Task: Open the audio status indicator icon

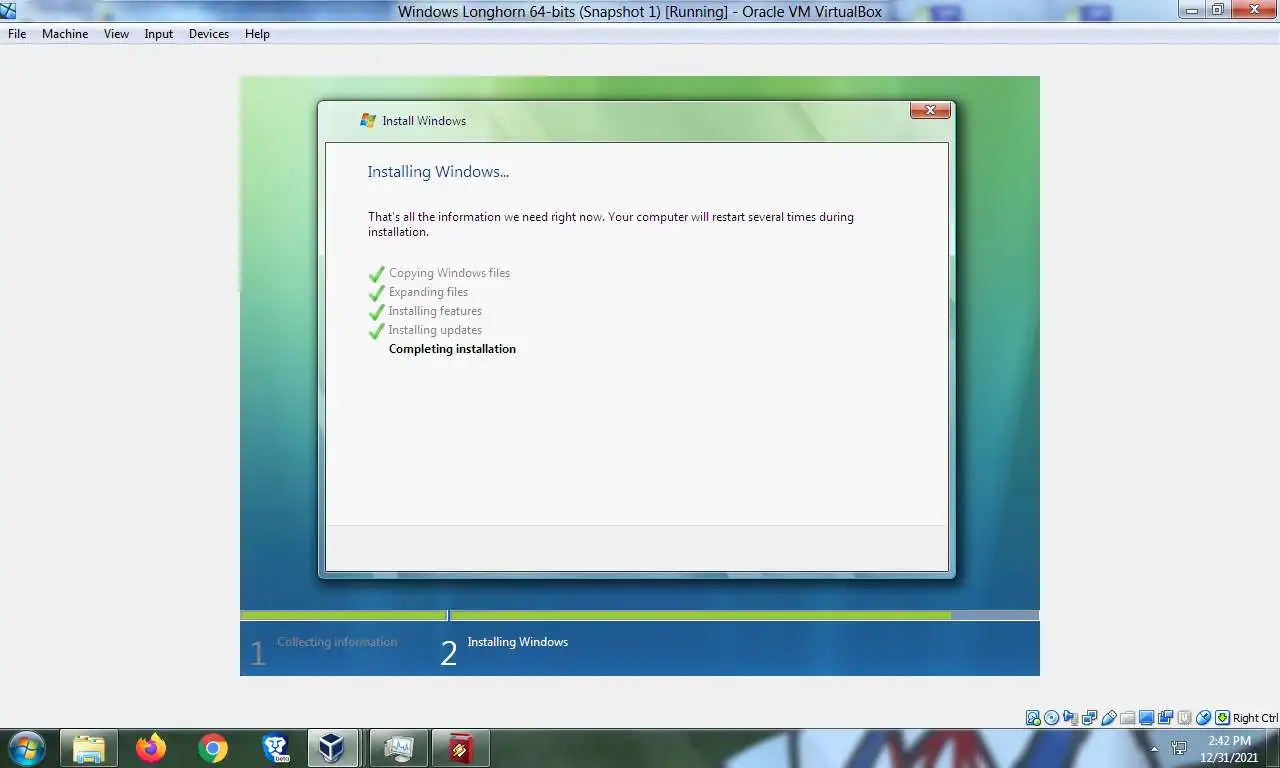Action: click(1070, 718)
